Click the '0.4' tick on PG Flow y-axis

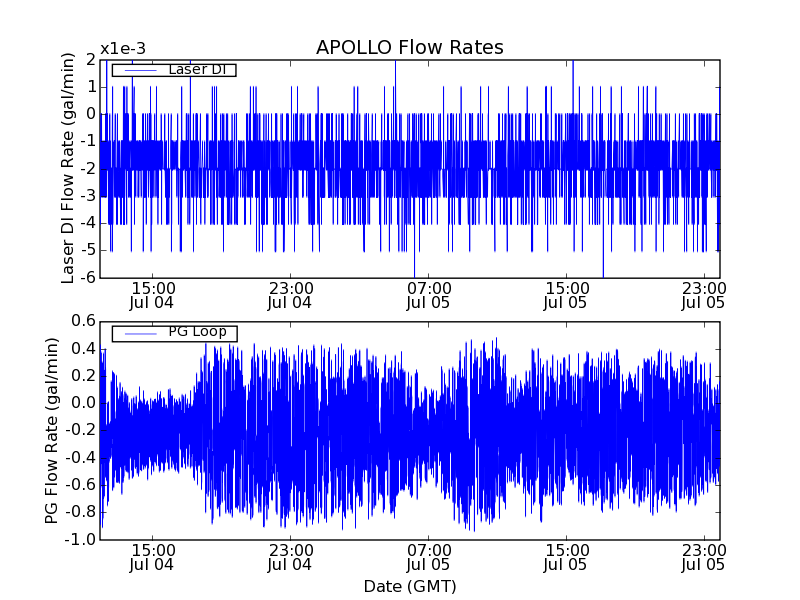[x=84, y=349]
